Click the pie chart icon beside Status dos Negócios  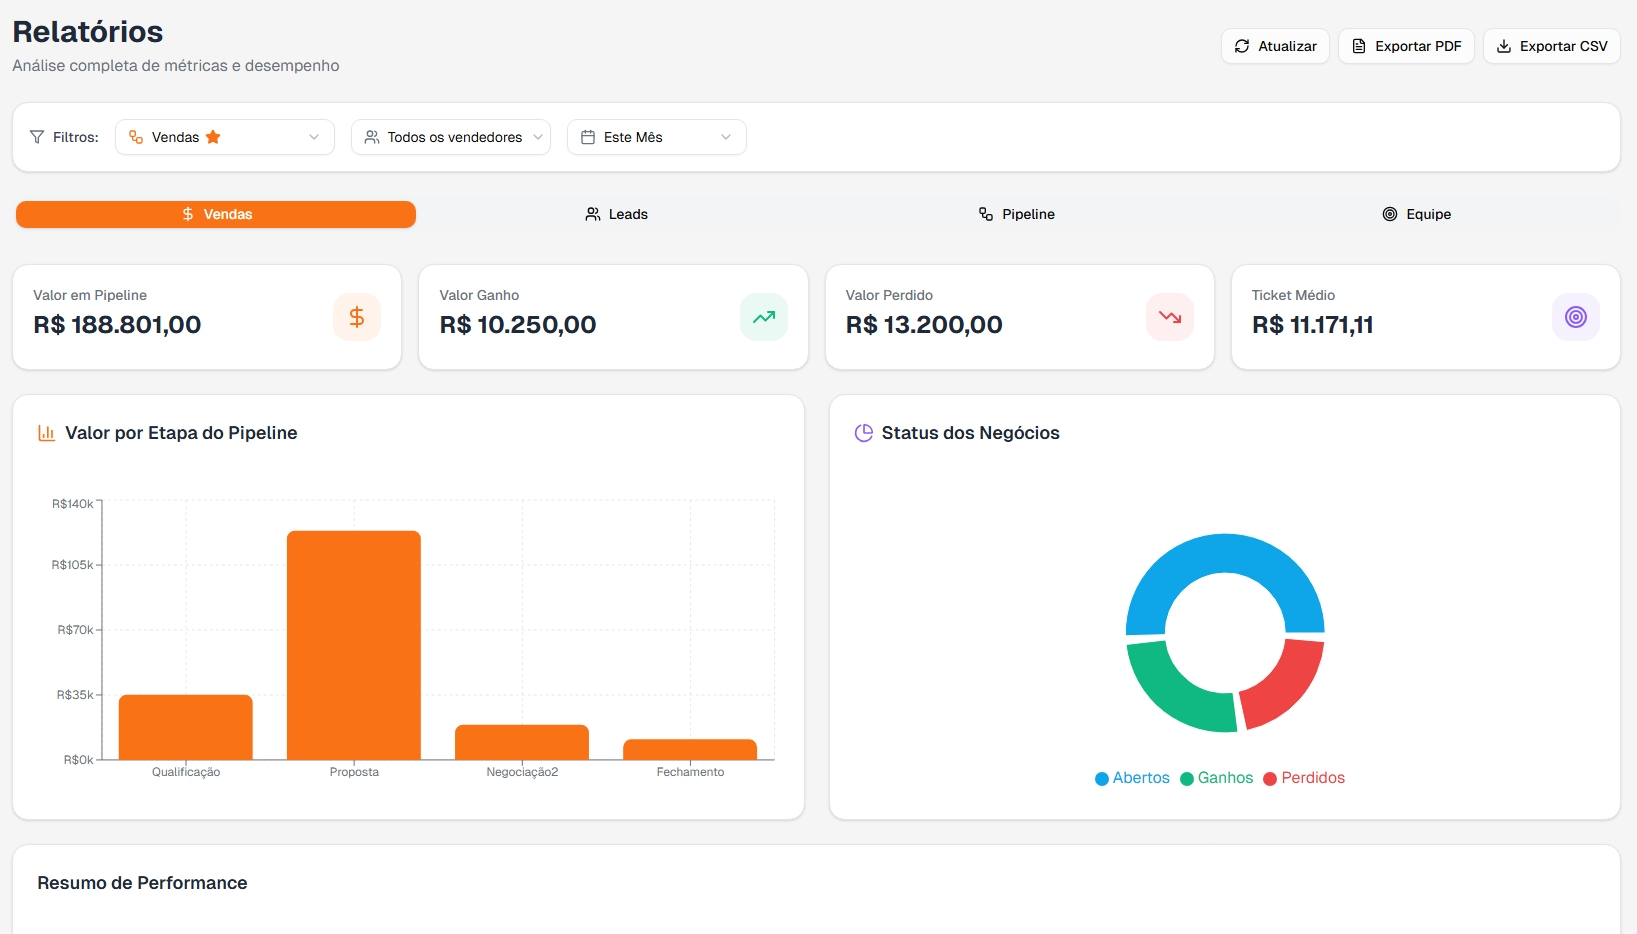(864, 433)
